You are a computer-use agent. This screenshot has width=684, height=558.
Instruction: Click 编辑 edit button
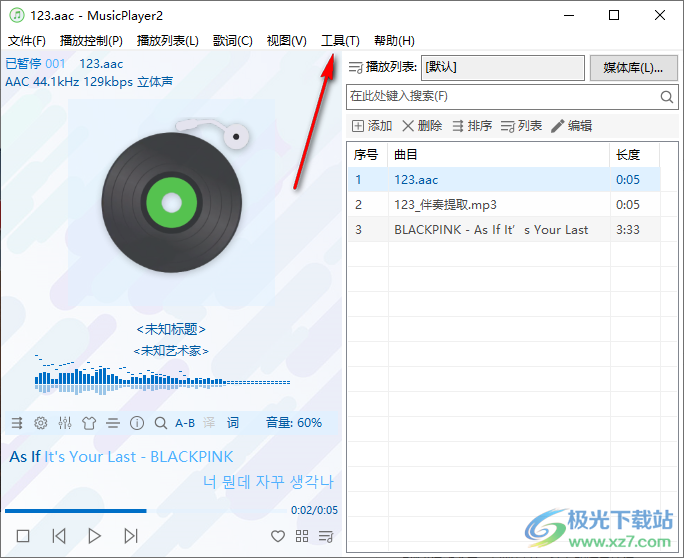pos(571,126)
